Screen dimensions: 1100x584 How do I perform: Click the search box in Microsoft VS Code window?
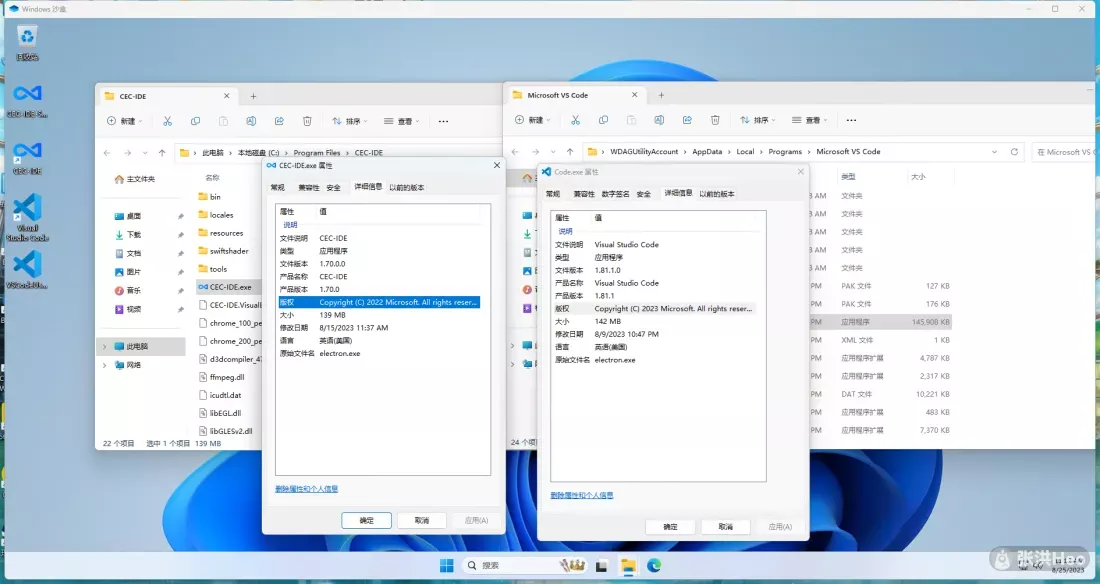coord(1064,152)
